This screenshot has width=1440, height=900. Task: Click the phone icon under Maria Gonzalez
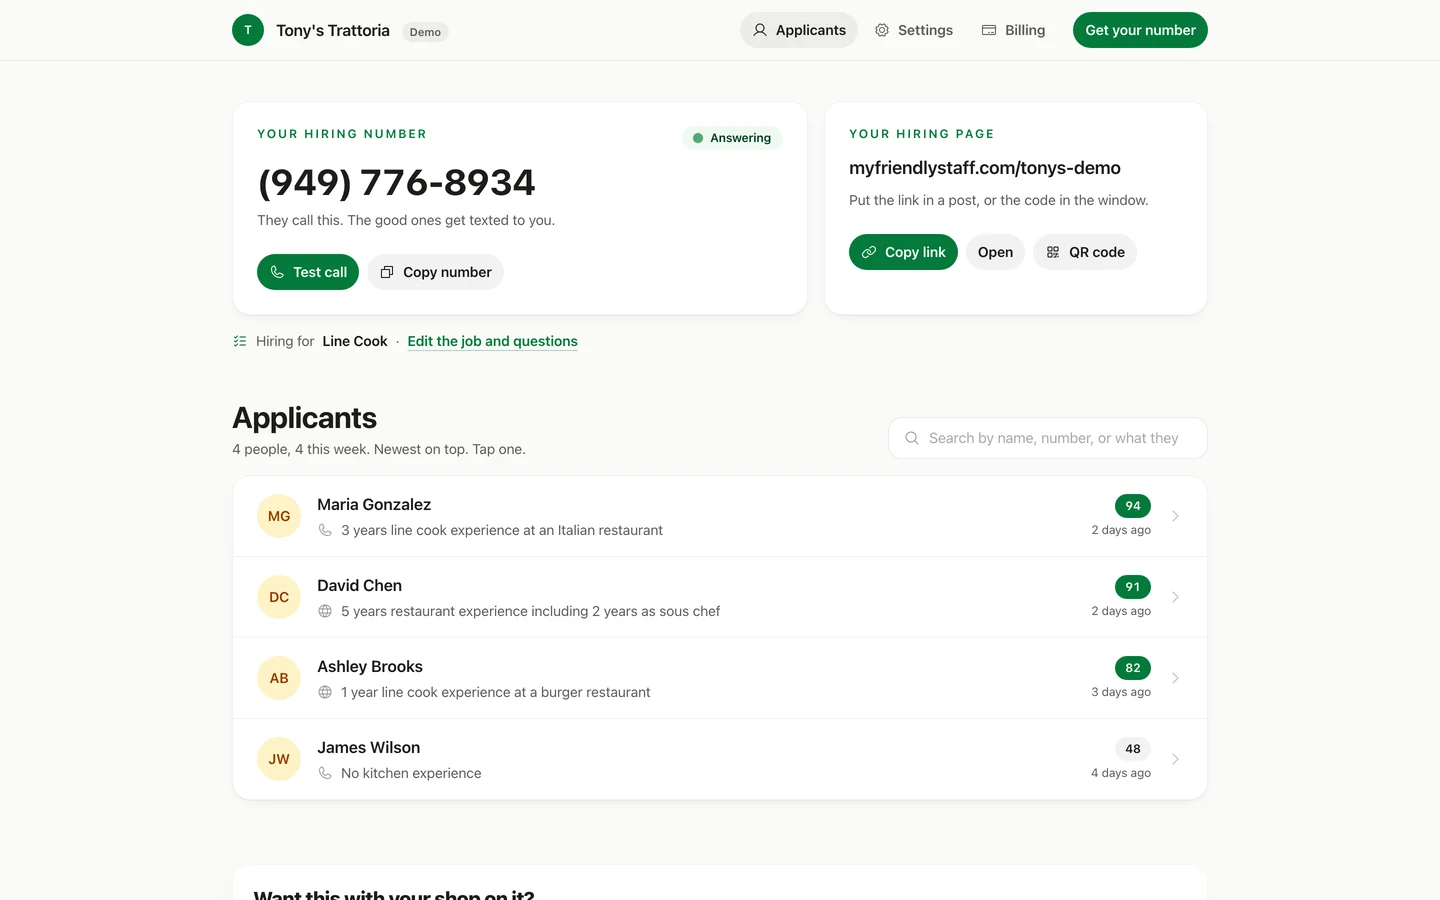pos(325,530)
